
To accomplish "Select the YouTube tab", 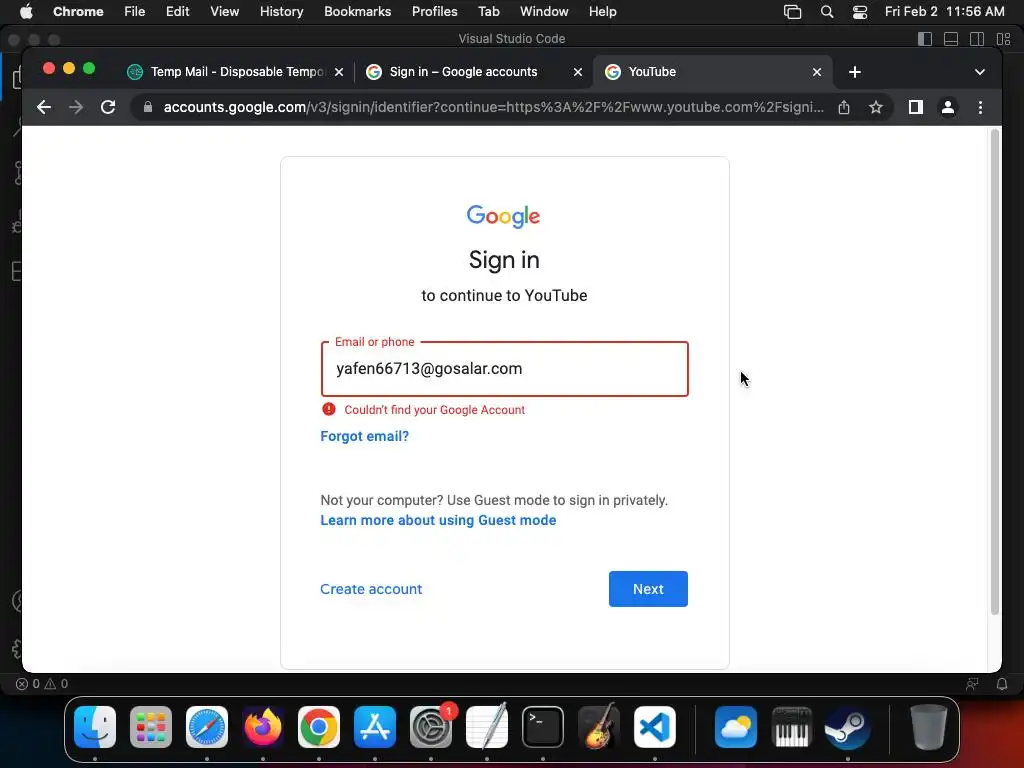I will [x=712, y=72].
